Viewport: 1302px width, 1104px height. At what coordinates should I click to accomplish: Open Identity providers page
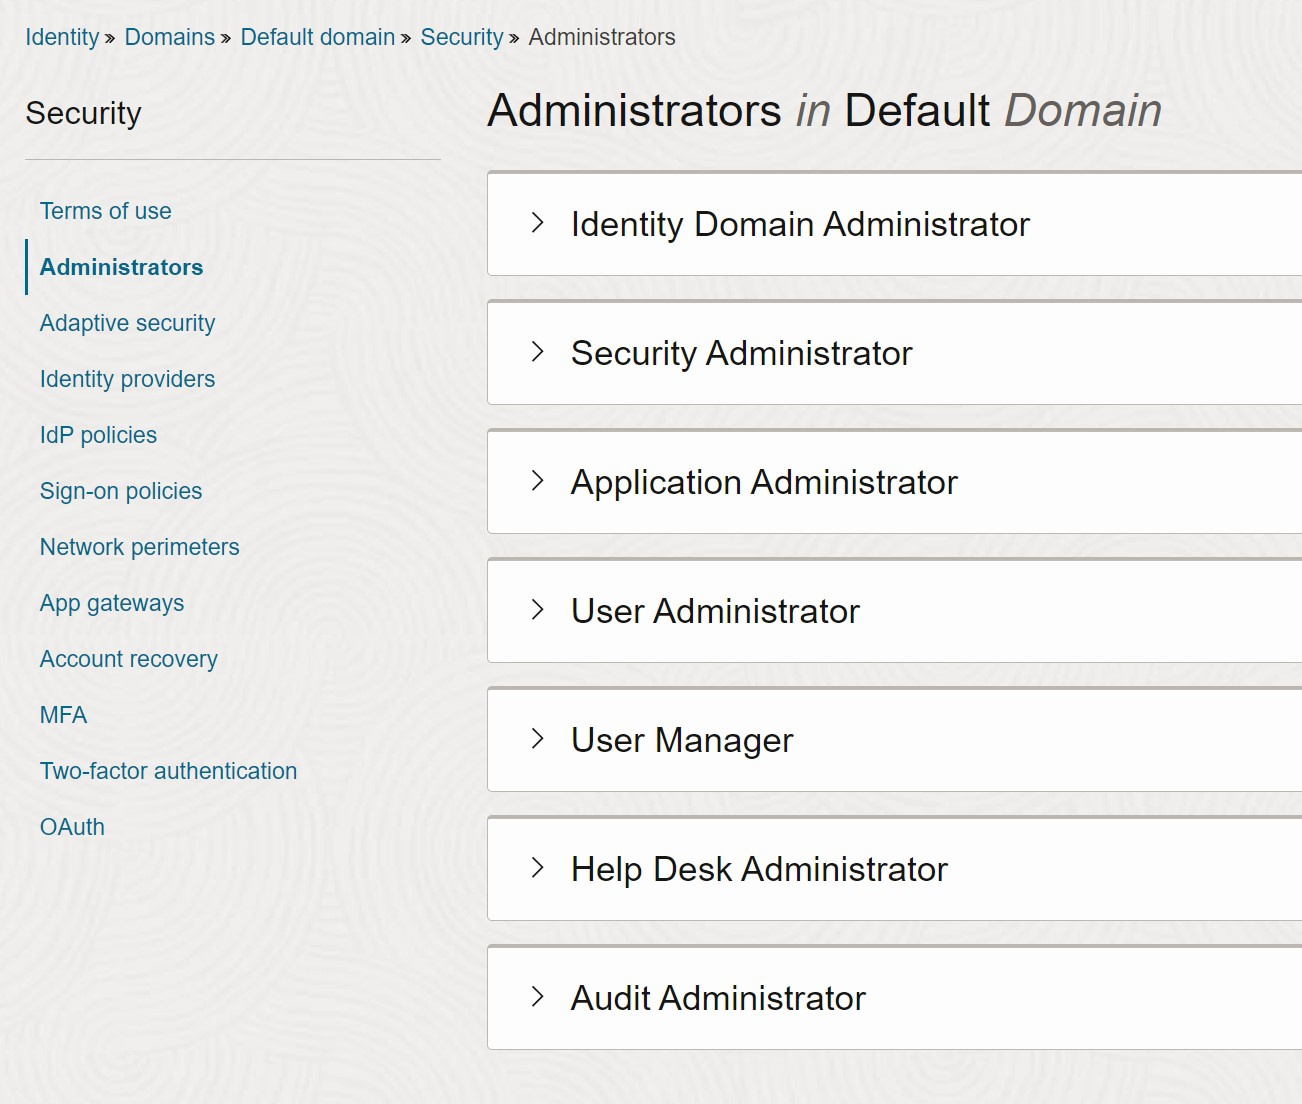coord(127,379)
